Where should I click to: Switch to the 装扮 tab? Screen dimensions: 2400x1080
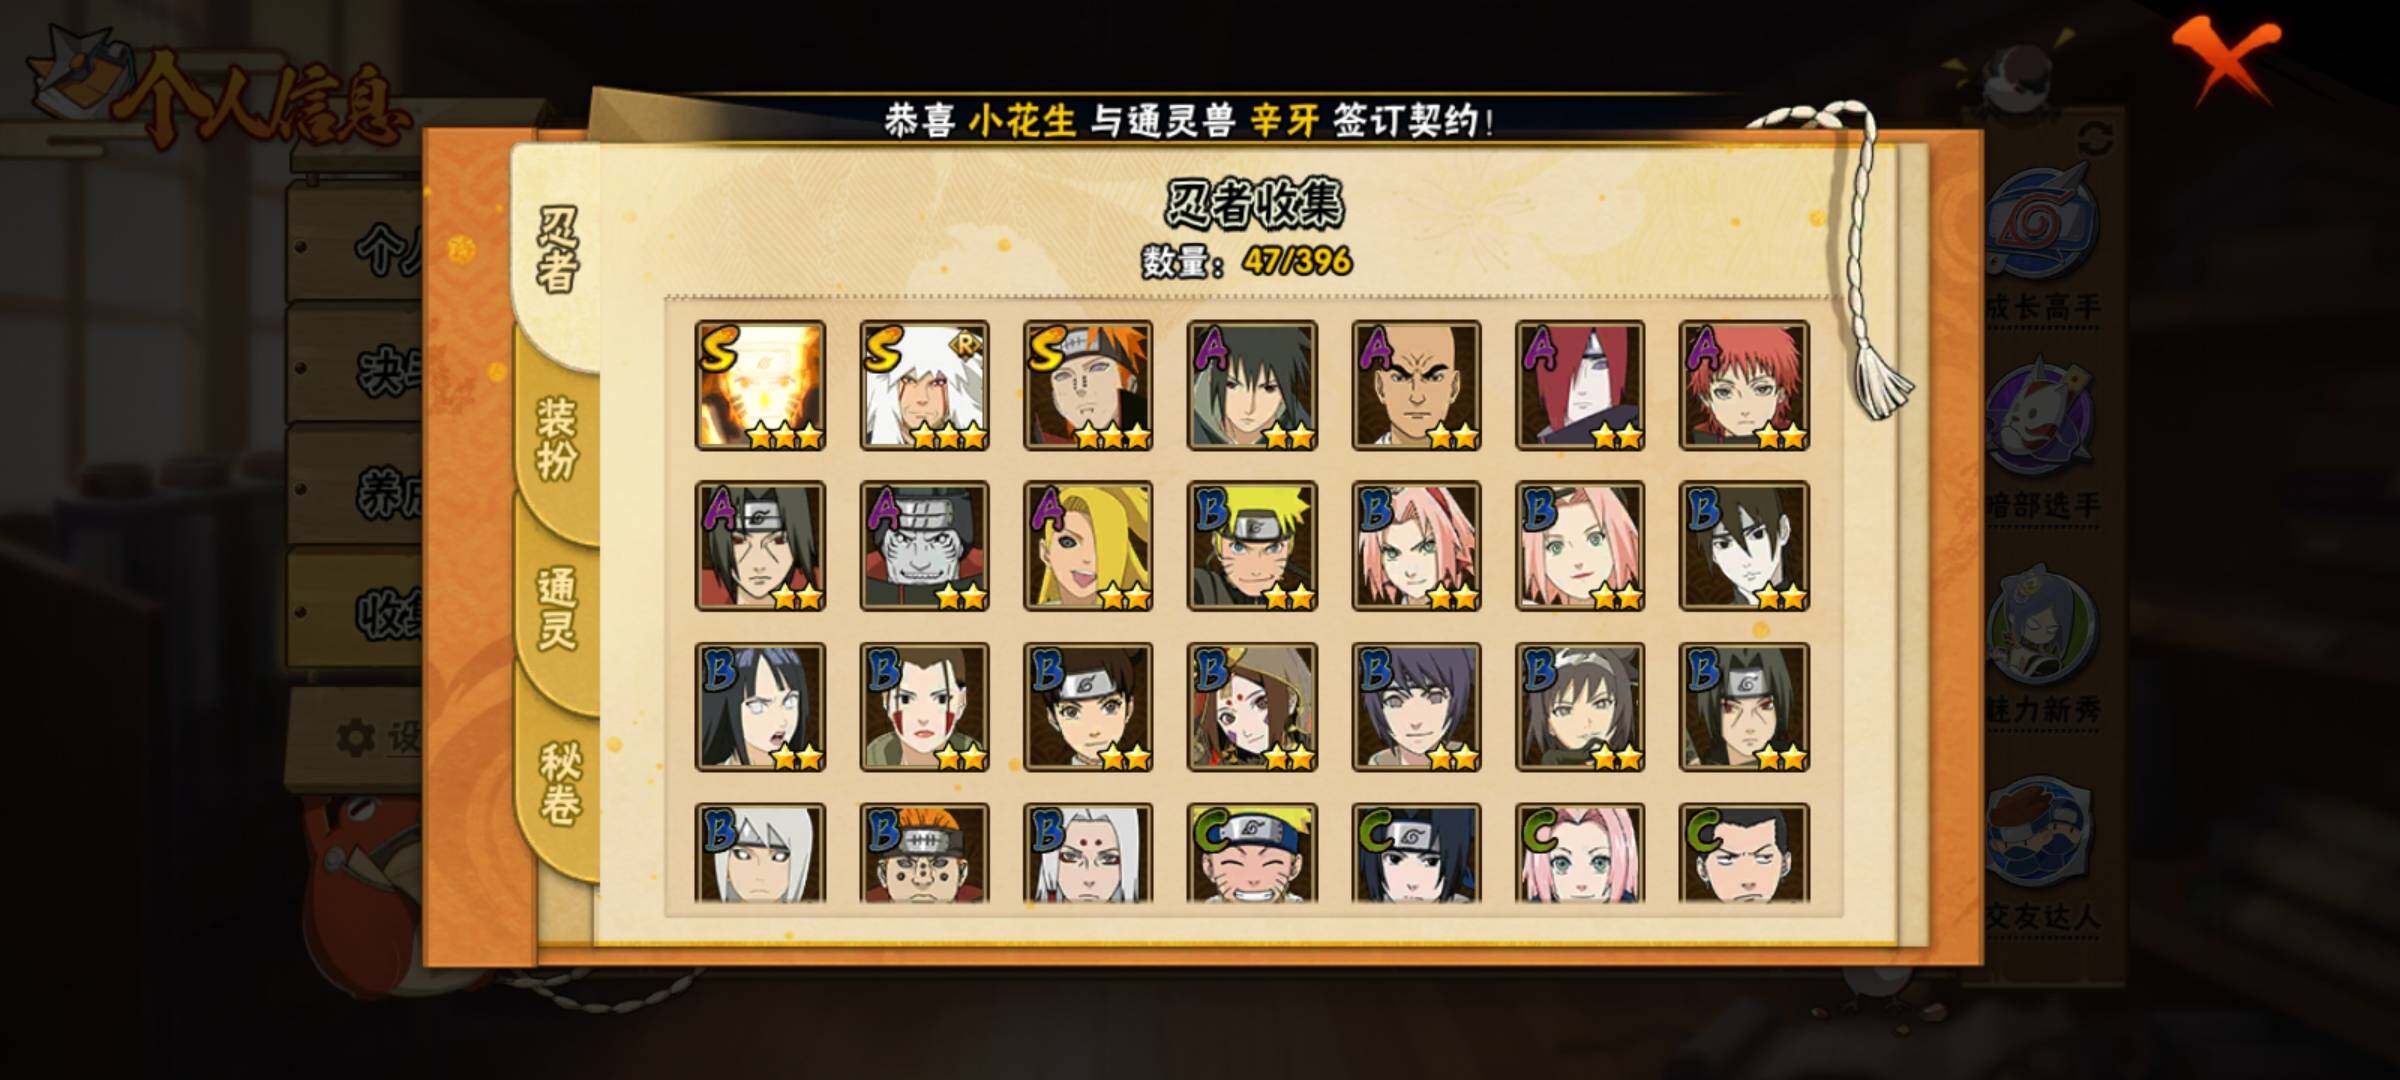(557, 438)
